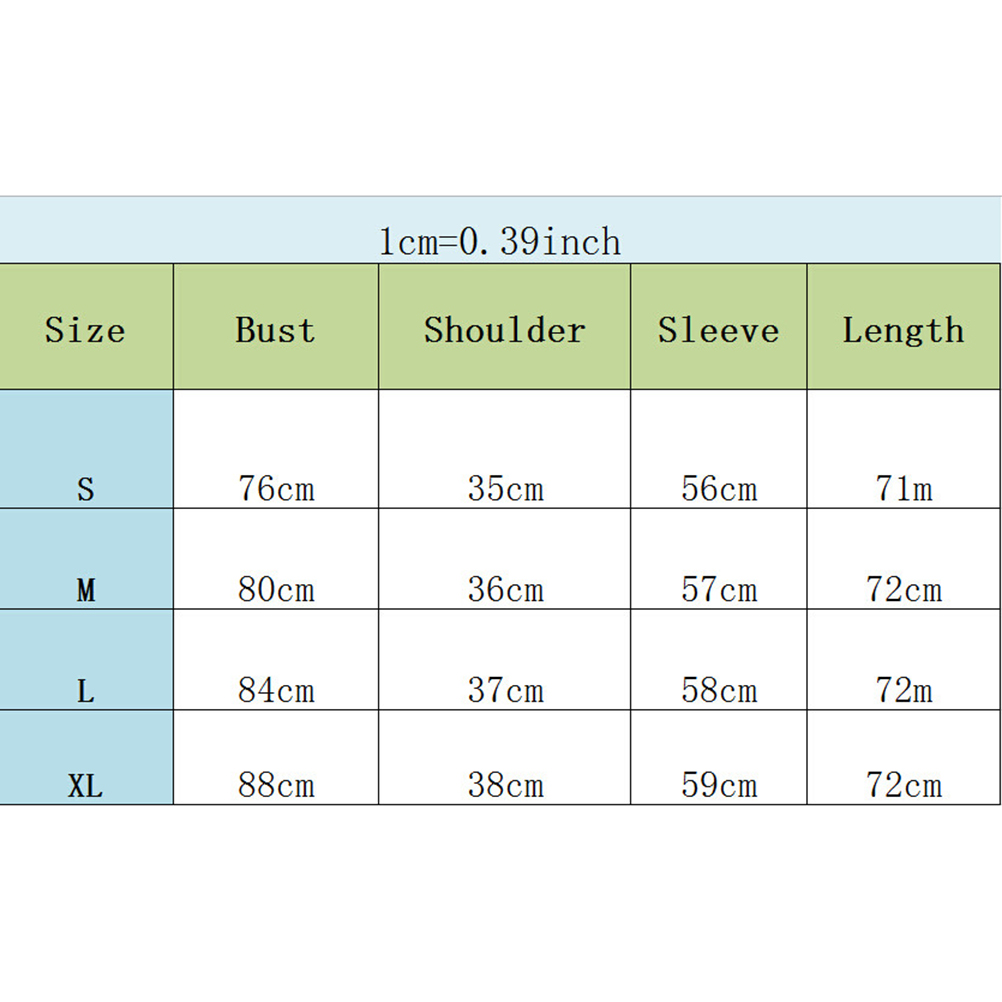The width and height of the screenshot is (1002, 1002).
Task: Select the Shoulder column header
Action: (x=504, y=330)
